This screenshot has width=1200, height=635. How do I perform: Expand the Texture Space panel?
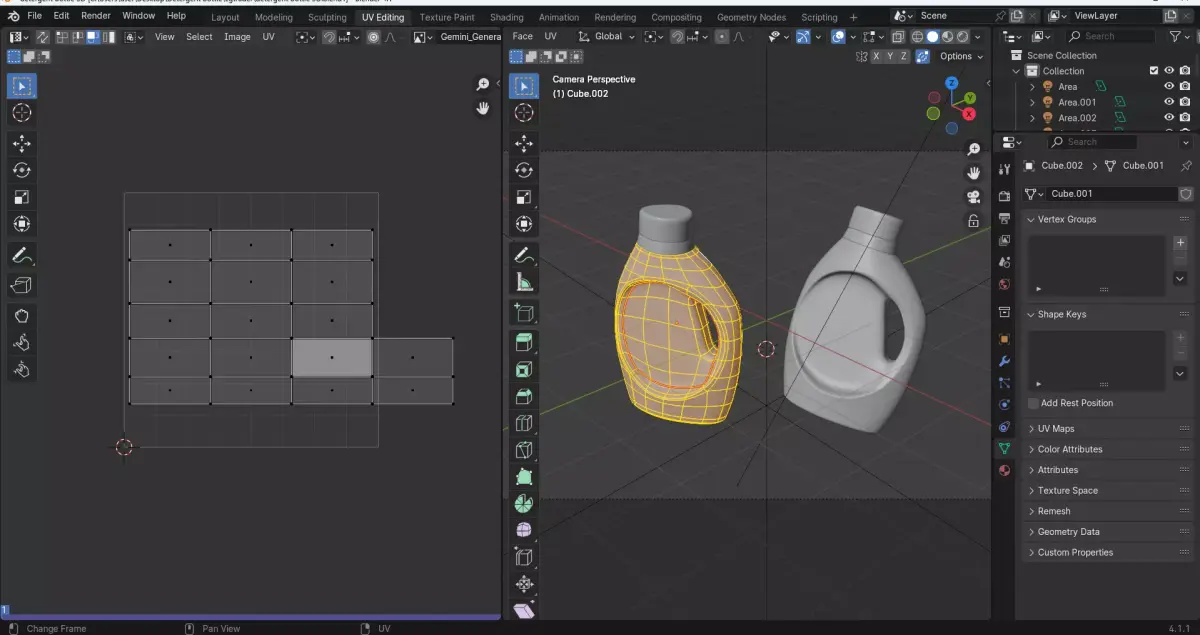tap(1110, 490)
